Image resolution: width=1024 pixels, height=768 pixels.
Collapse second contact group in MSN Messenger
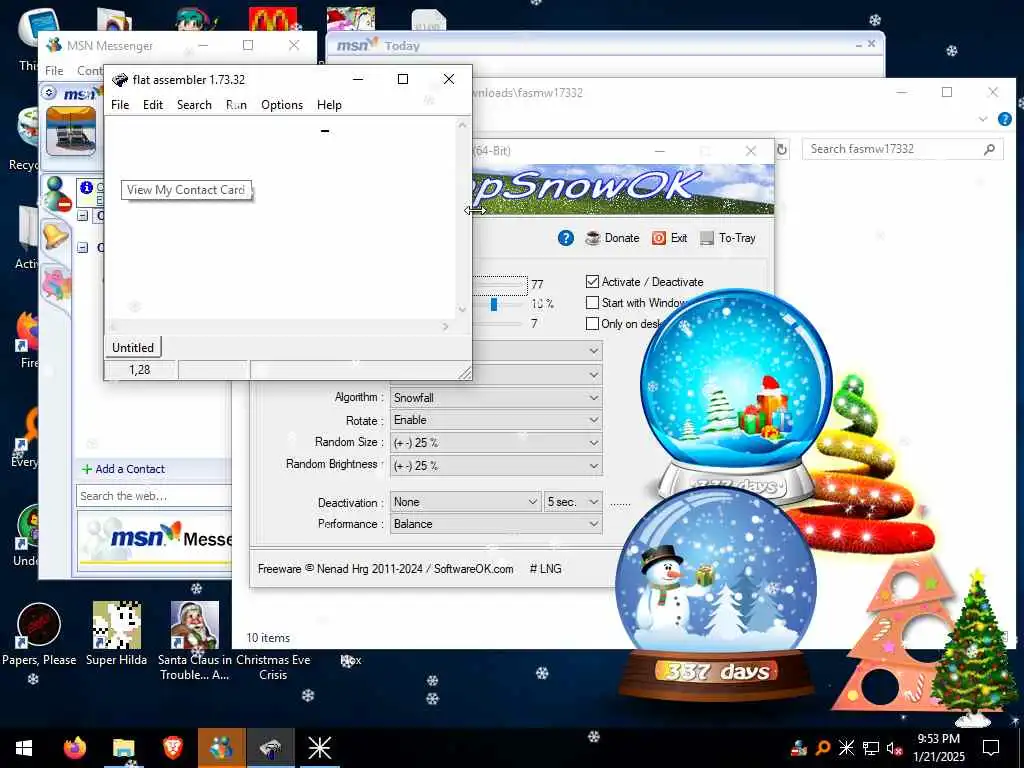(83, 248)
